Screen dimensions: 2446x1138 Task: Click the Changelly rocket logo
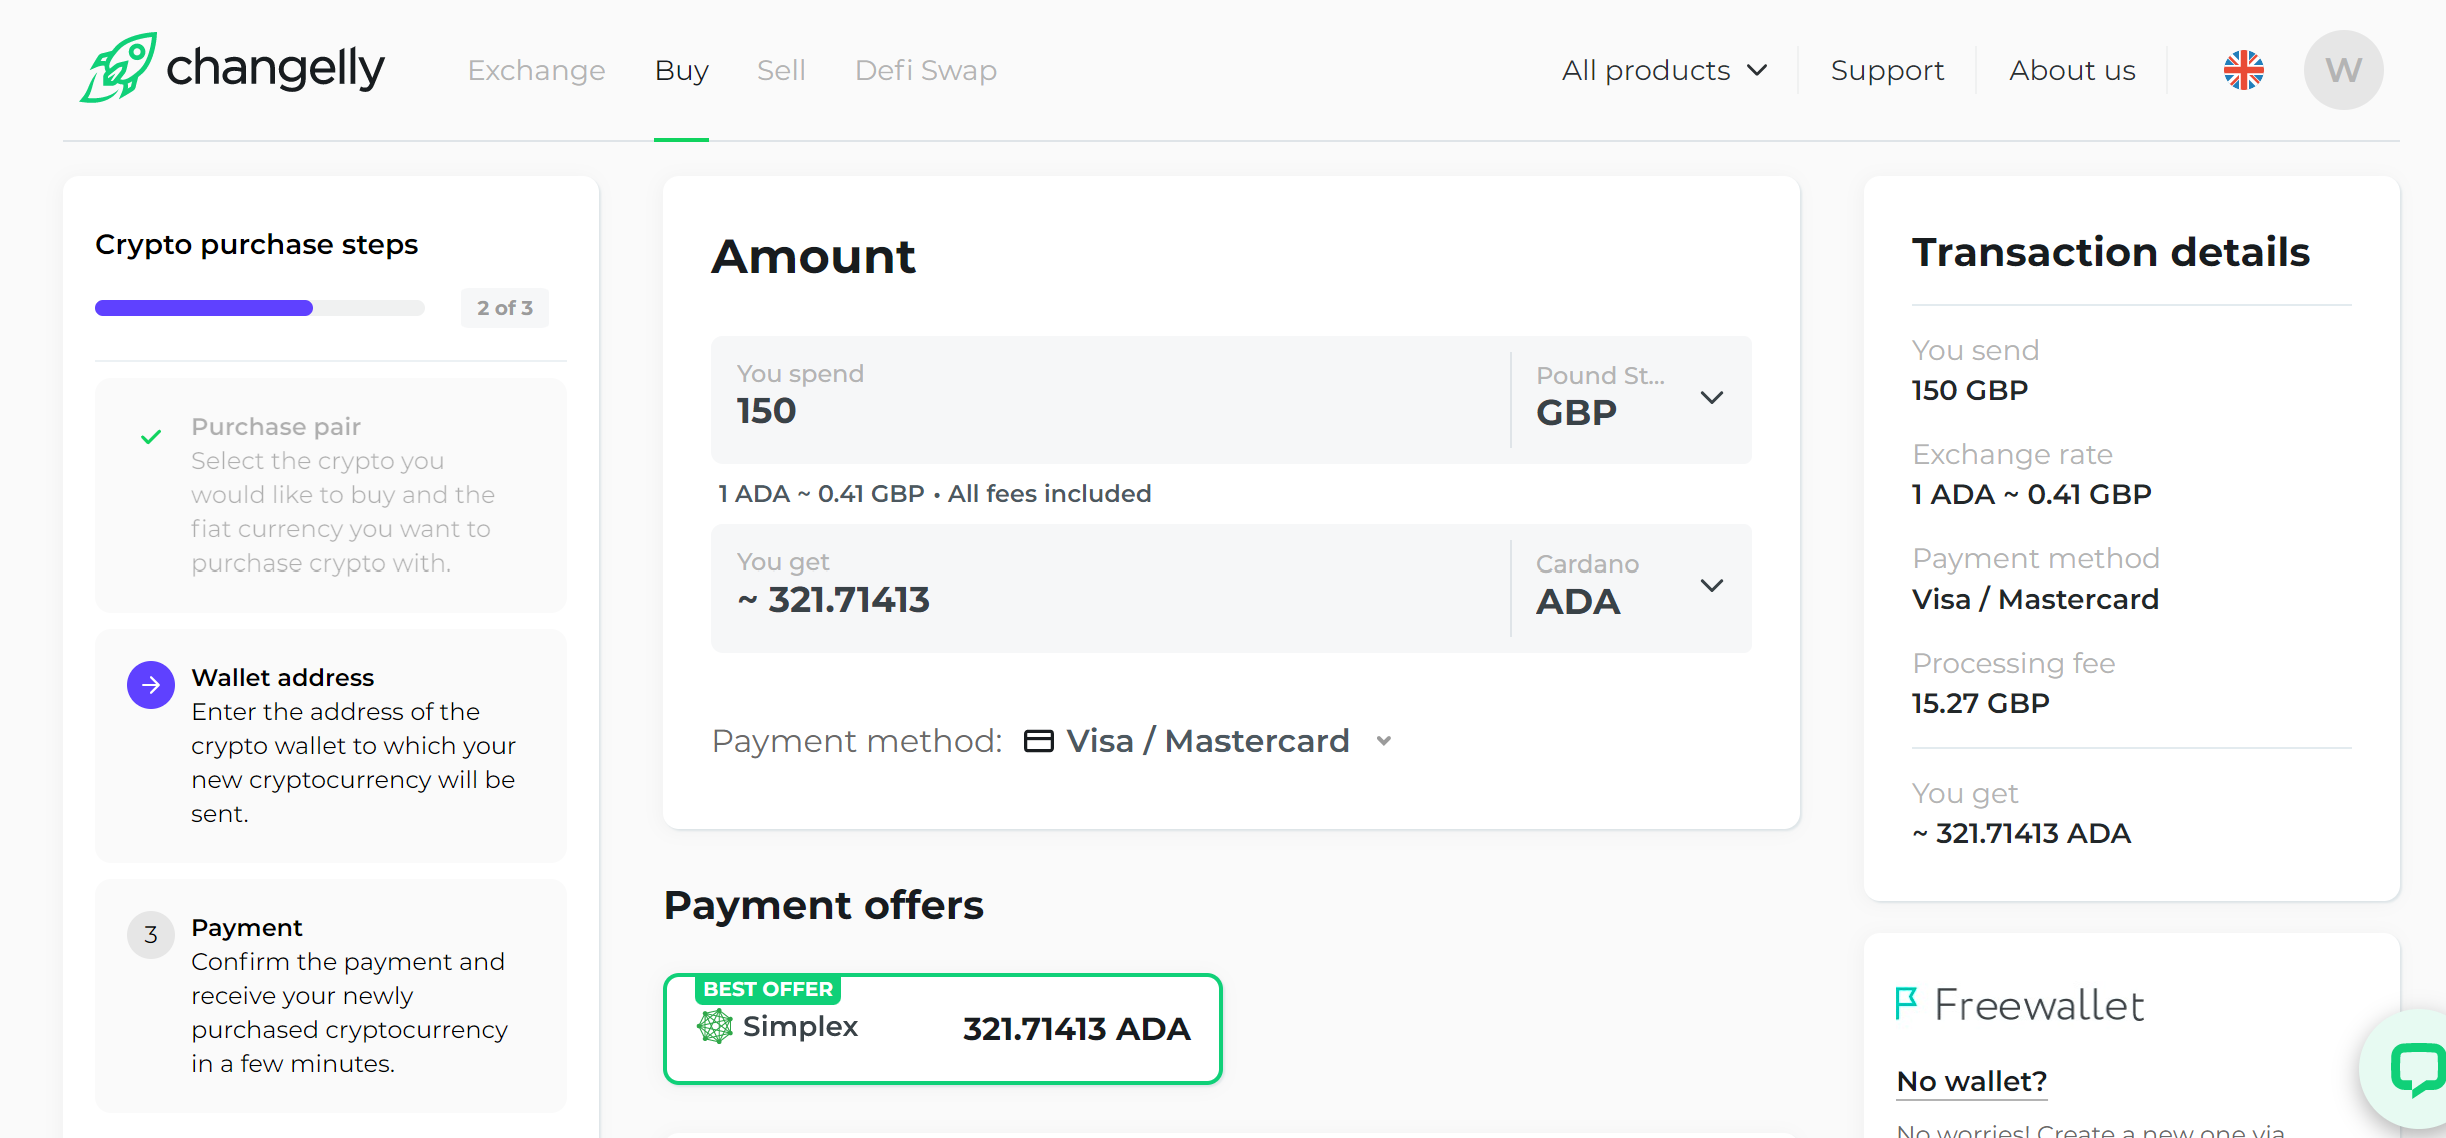[232, 68]
